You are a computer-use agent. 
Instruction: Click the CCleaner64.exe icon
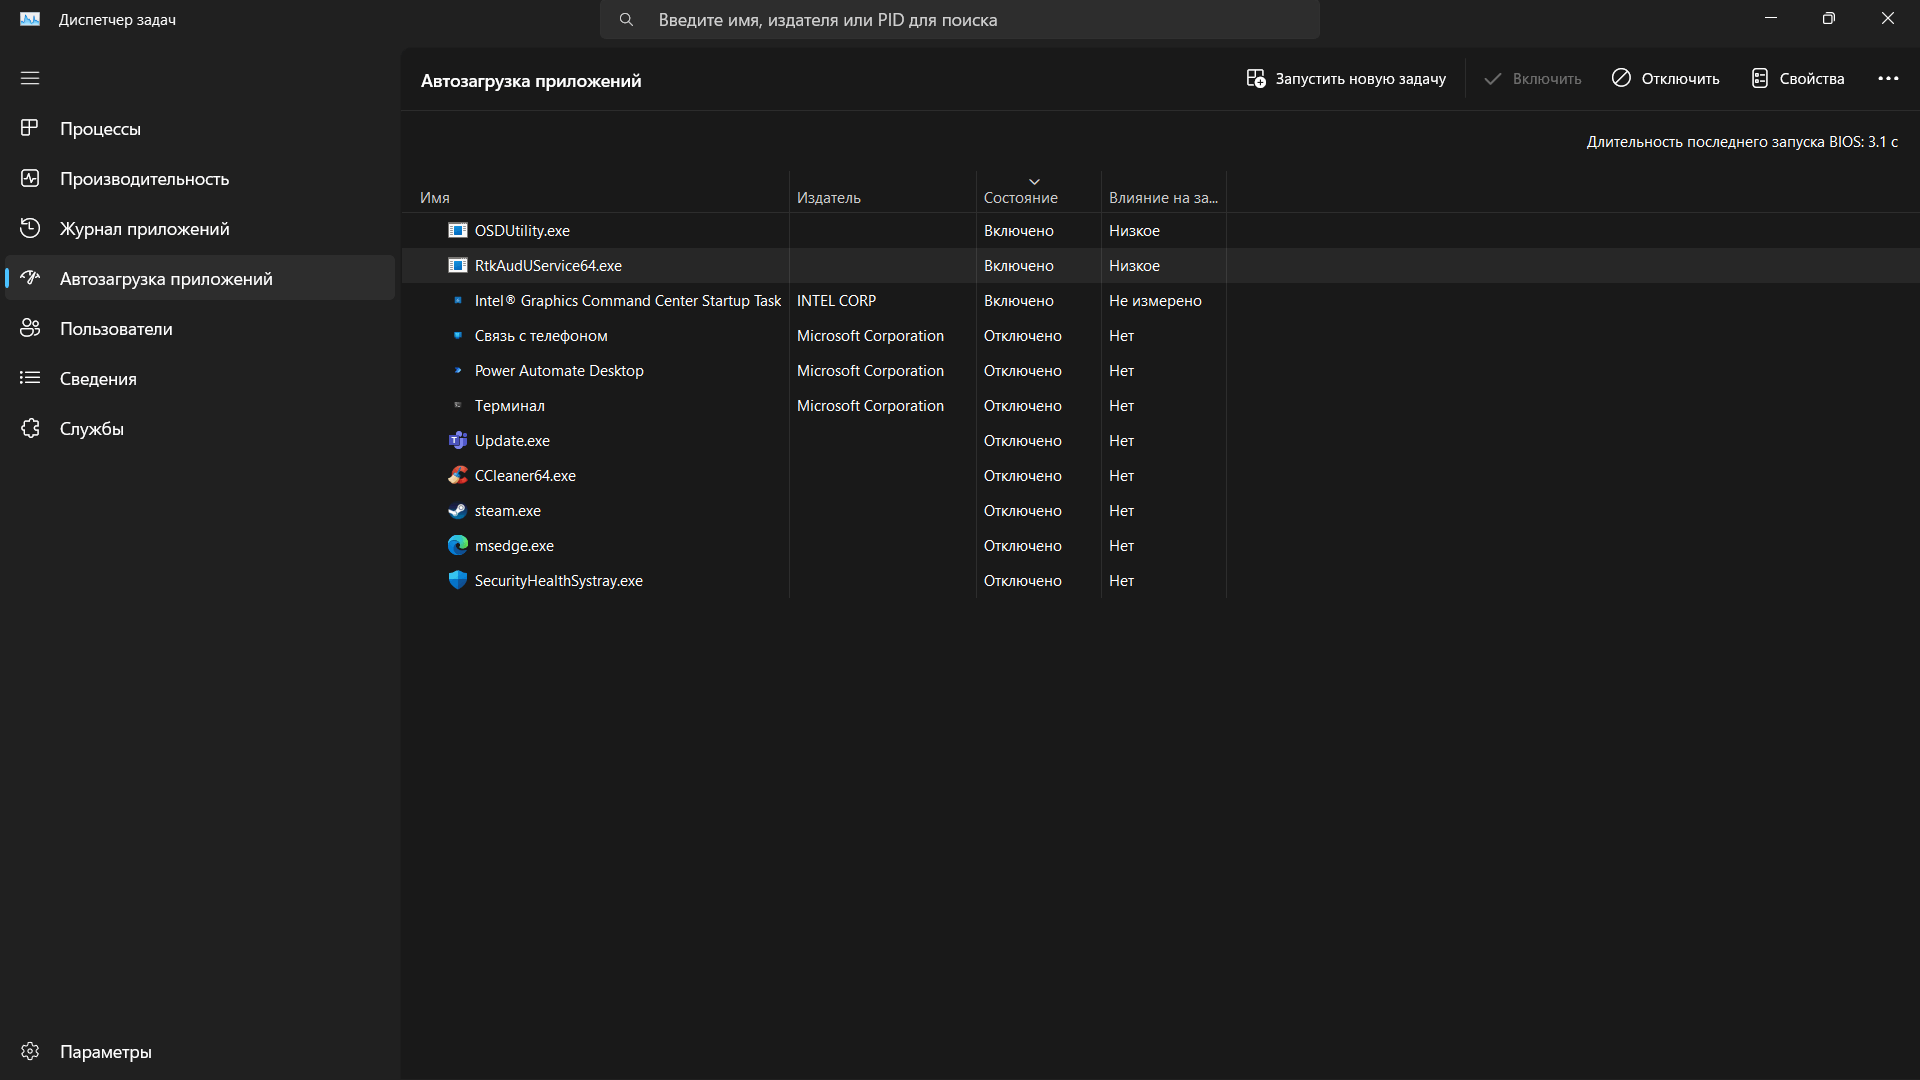click(457, 476)
